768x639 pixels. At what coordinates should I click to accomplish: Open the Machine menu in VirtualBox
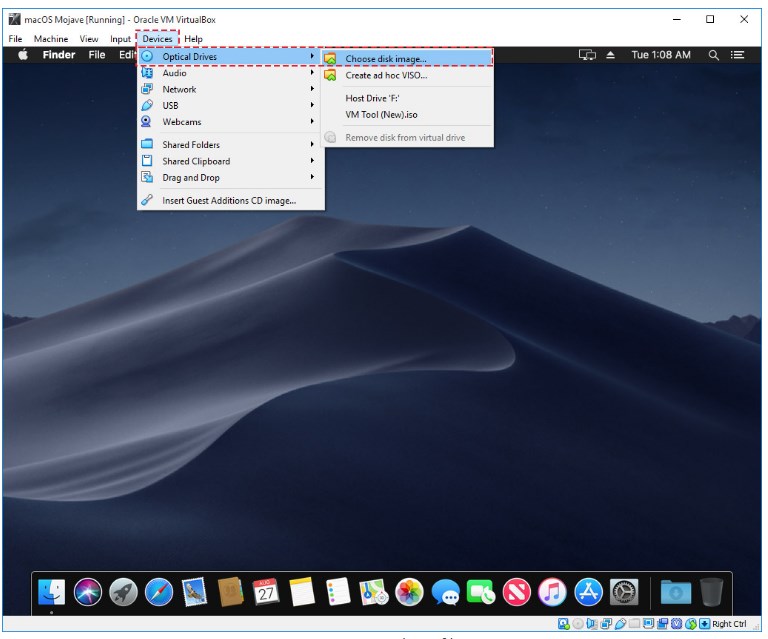click(51, 39)
